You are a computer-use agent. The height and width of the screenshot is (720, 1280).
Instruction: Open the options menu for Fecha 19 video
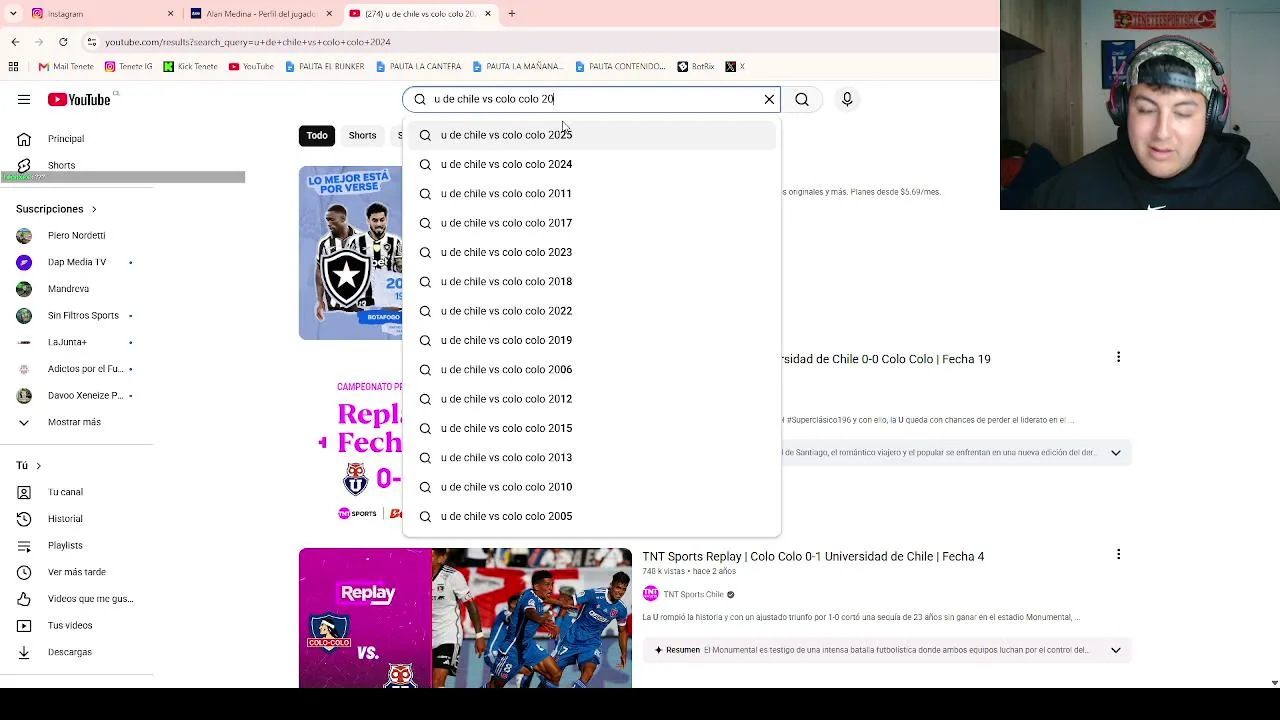pos(1118,357)
